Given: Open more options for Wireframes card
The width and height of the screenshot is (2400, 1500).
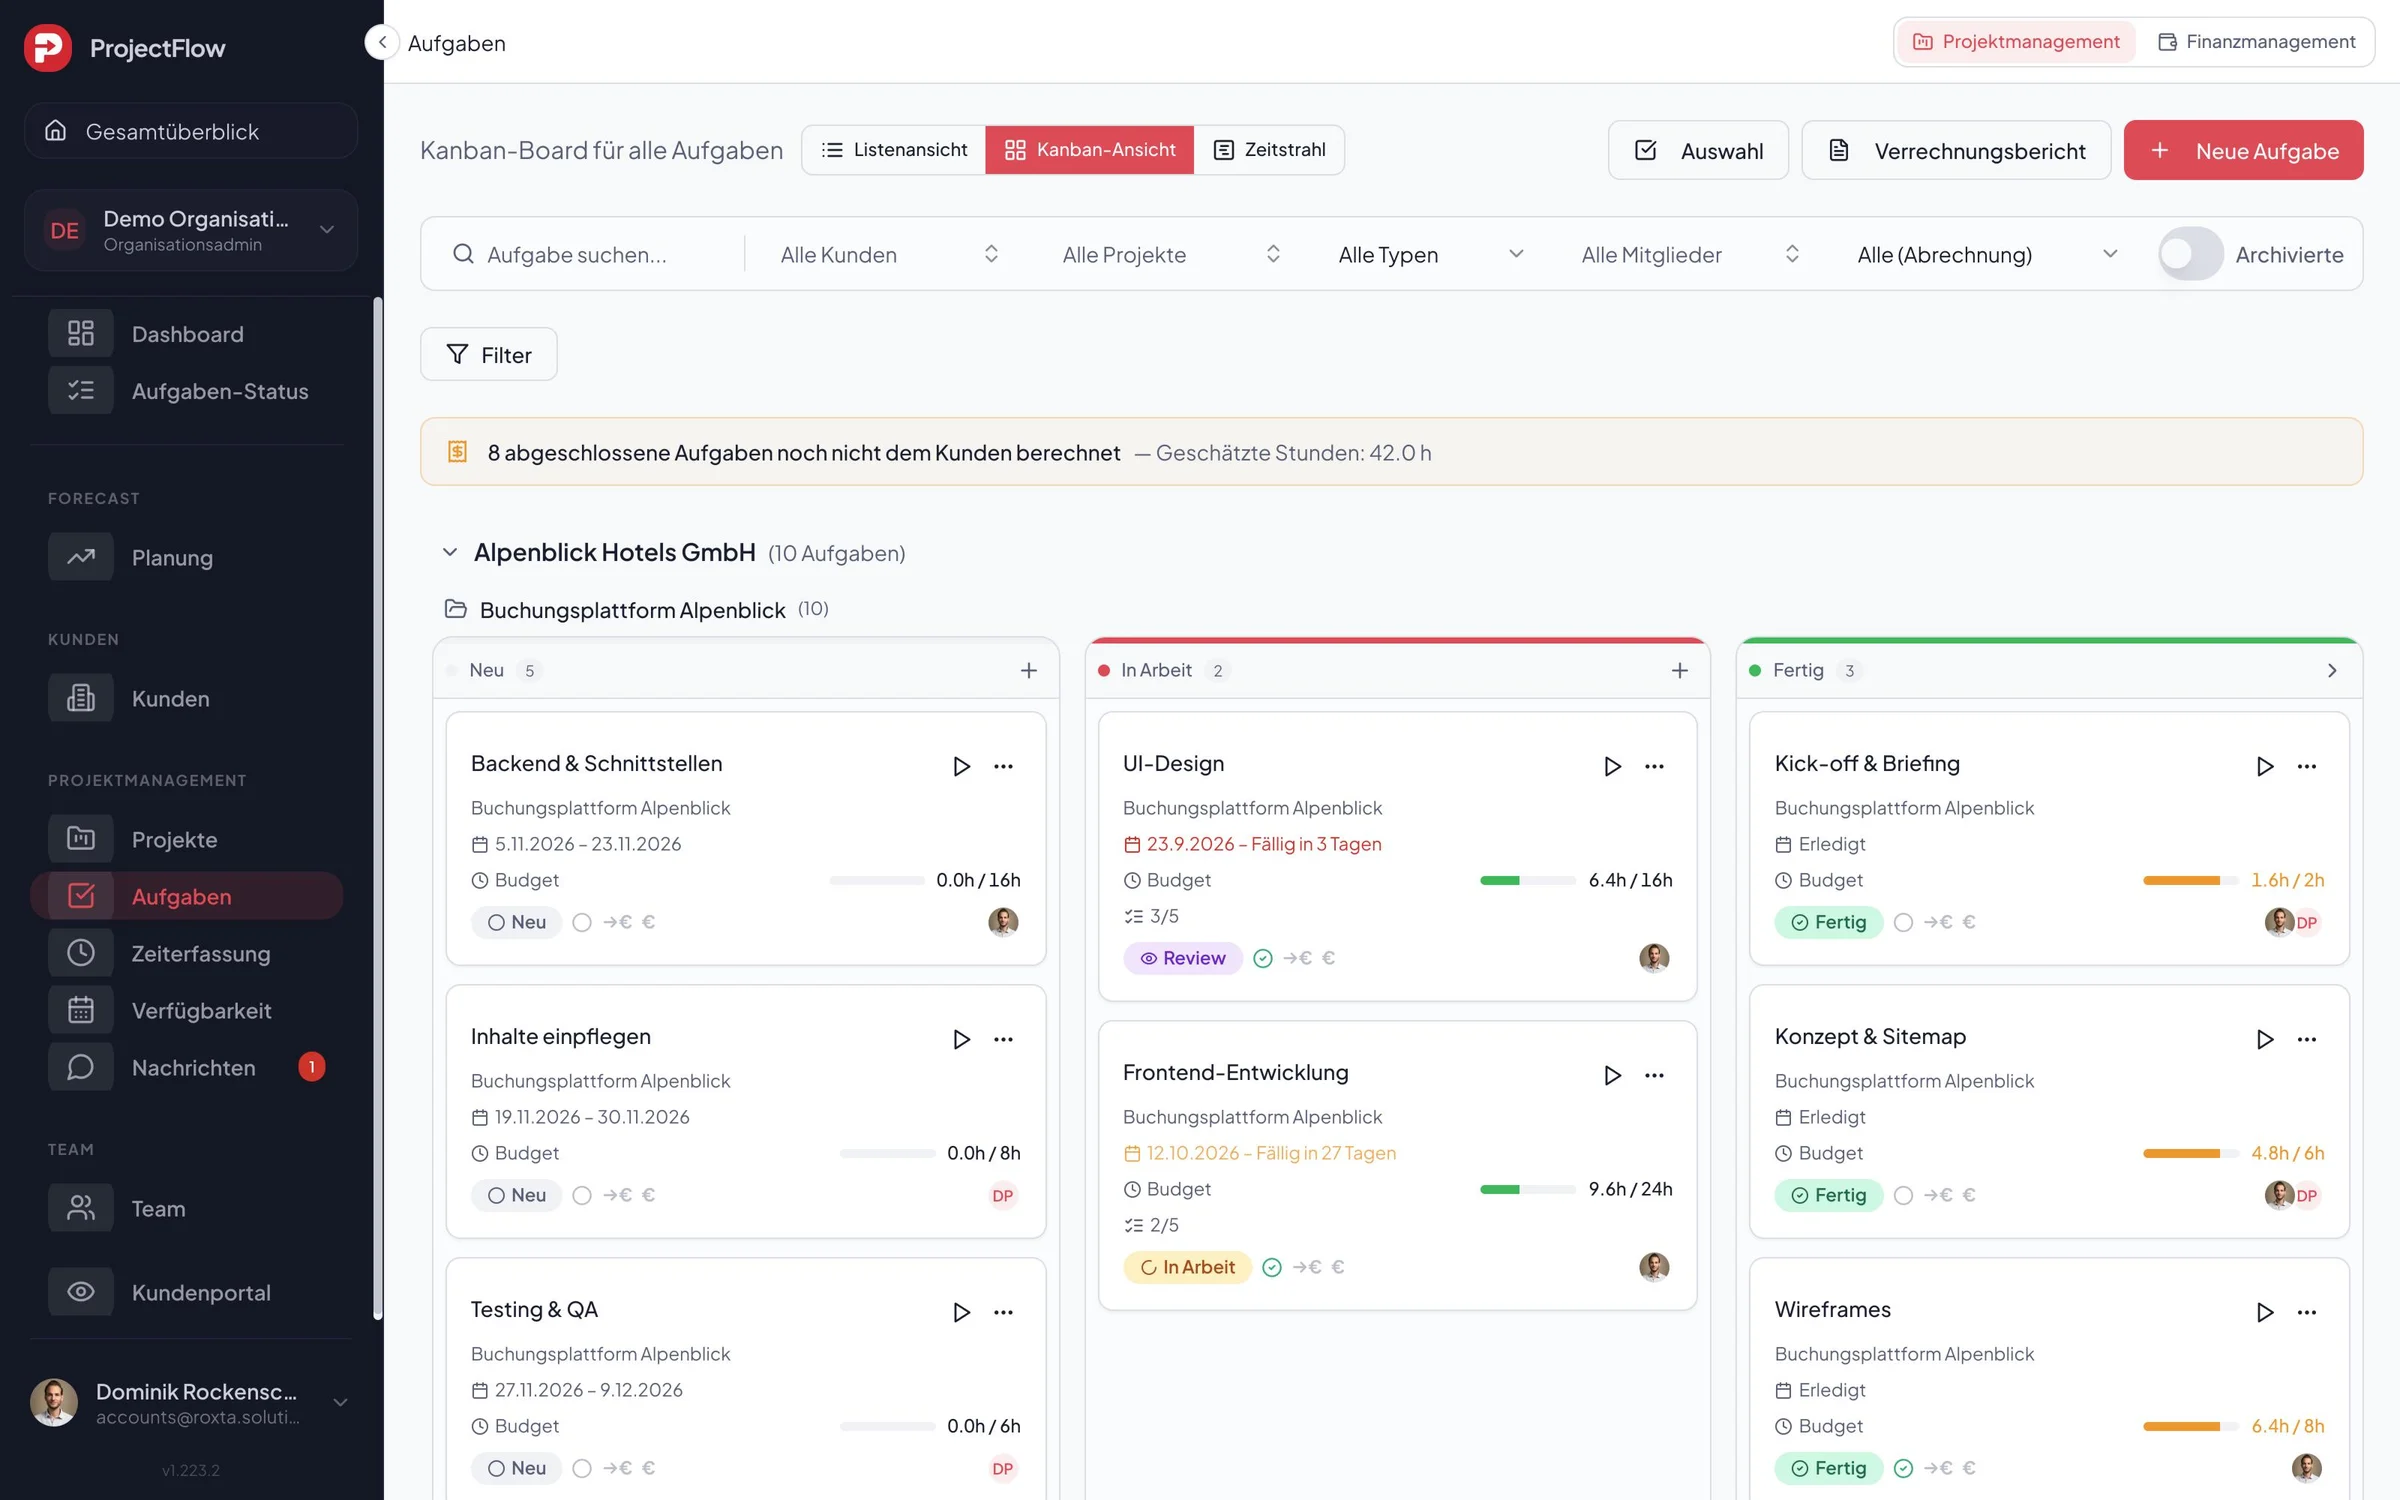Looking at the screenshot, I should click(x=2306, y=1312).
